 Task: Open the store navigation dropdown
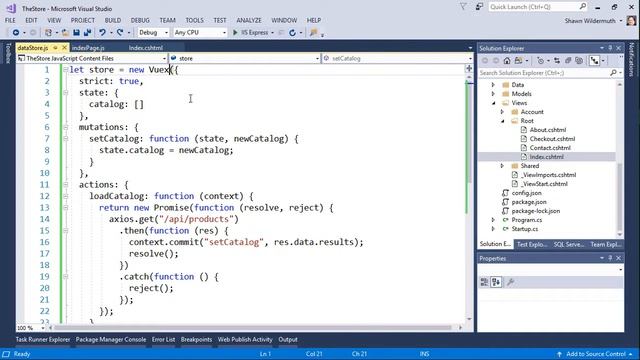click(x=244, y=58)
